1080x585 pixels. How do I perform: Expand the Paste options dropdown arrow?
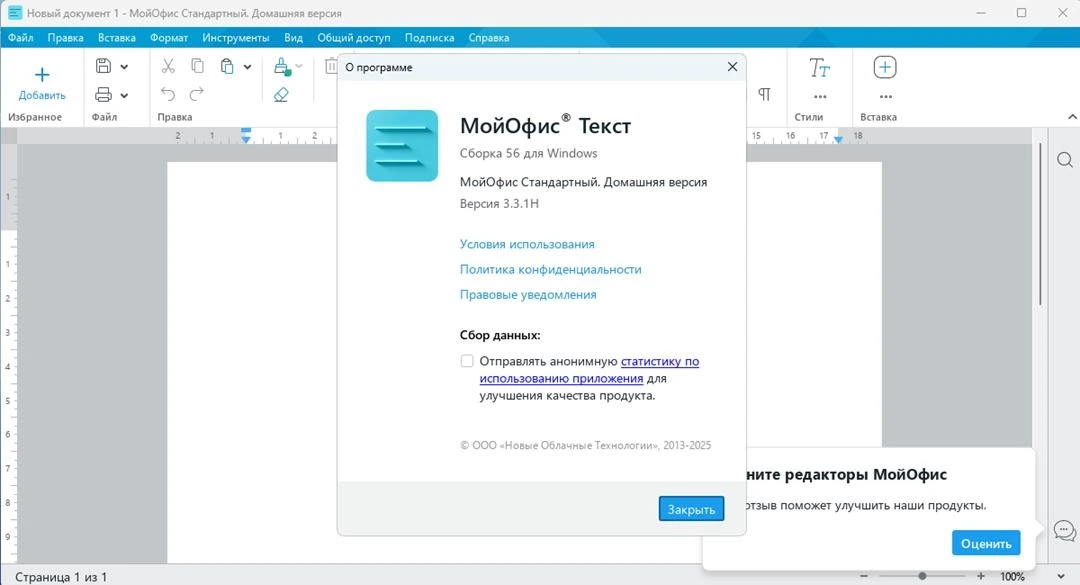(247, 67)
